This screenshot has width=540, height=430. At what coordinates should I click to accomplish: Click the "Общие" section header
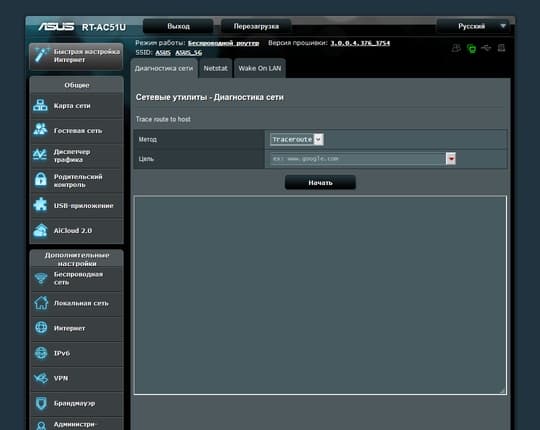(x=77, y=85)
